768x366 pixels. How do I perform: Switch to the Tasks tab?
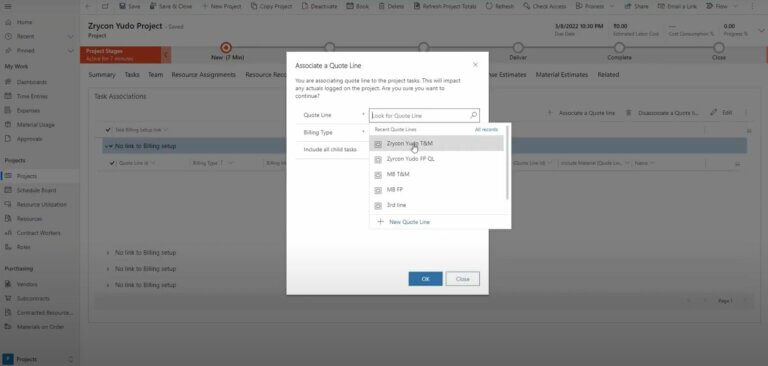tap(132, 75)
